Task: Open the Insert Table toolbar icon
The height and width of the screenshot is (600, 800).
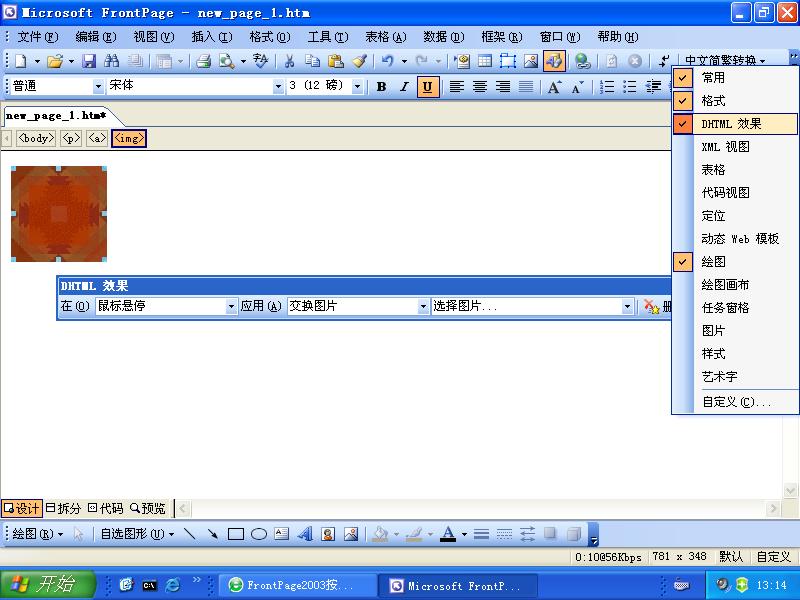Action: 484,62
